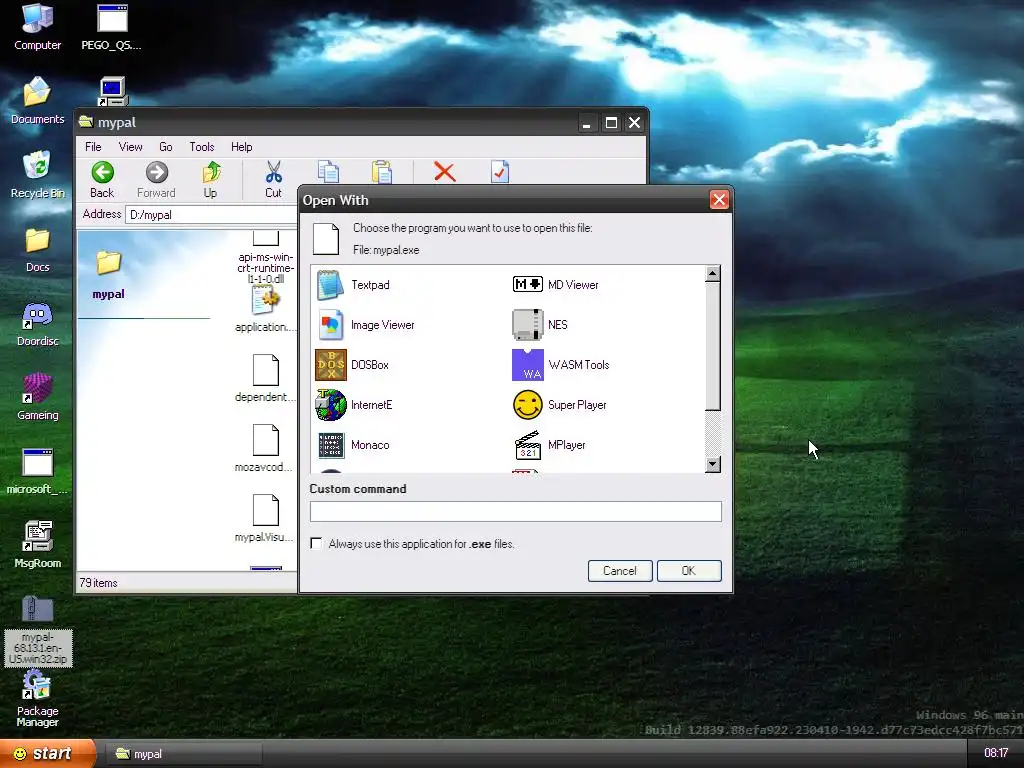Open the View menu

131,147
